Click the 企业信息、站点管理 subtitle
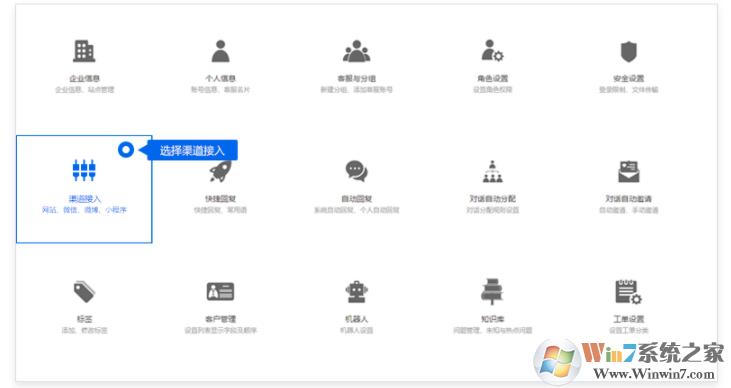731x388 pixels. [x=84, y=90]
